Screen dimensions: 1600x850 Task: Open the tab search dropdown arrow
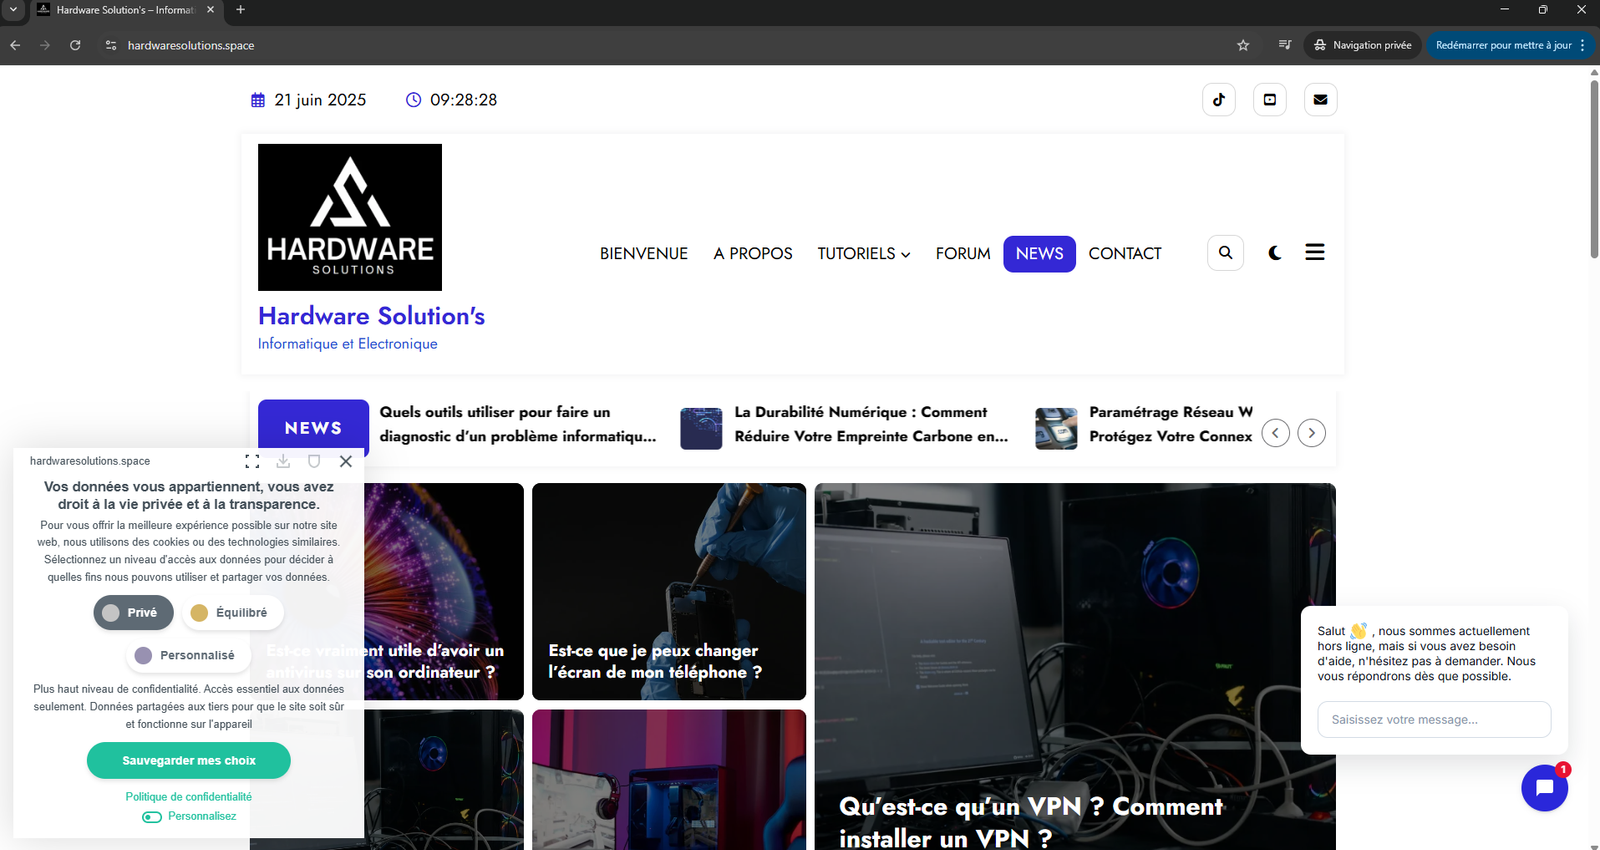click(13, 10)
